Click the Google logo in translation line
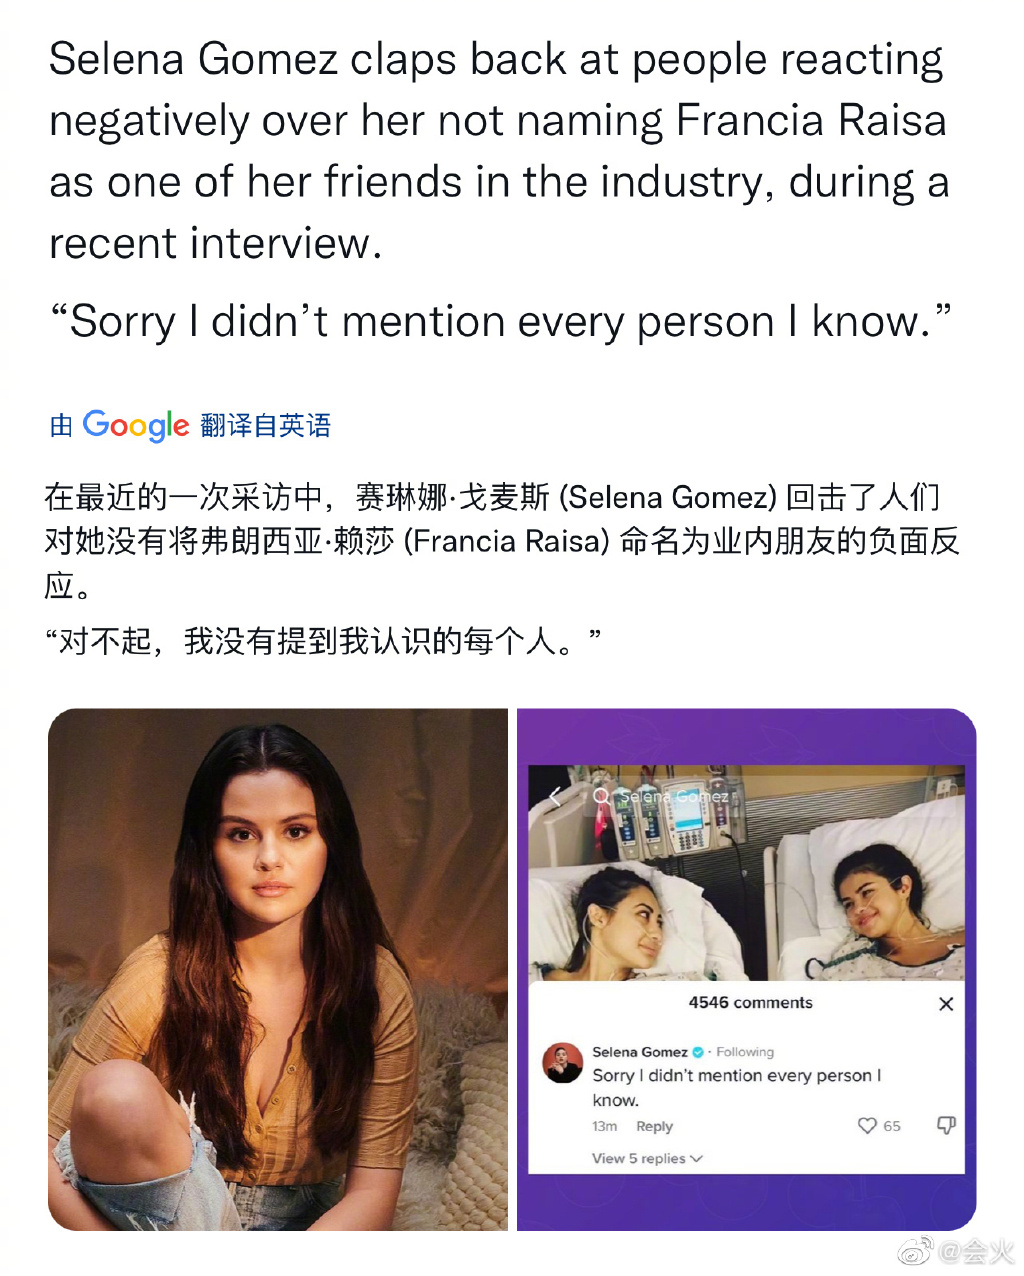Screen dimensions: 1024x1276 [x=136, y=427]
